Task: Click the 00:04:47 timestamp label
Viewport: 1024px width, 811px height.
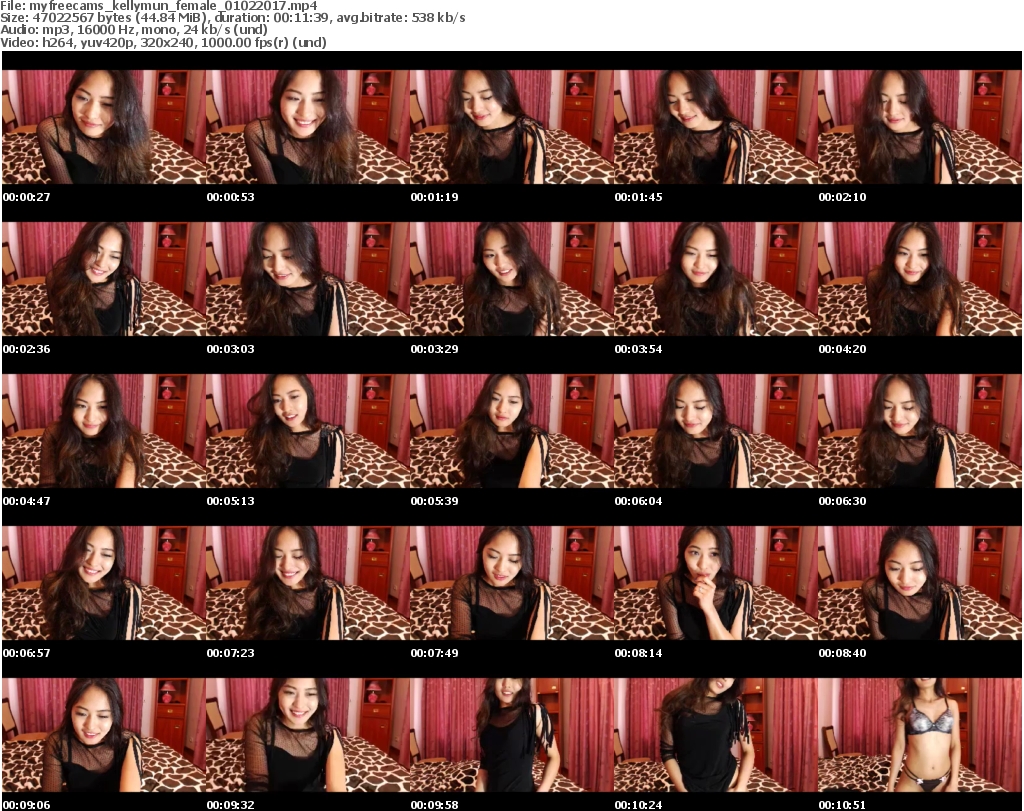Action: 27,501
